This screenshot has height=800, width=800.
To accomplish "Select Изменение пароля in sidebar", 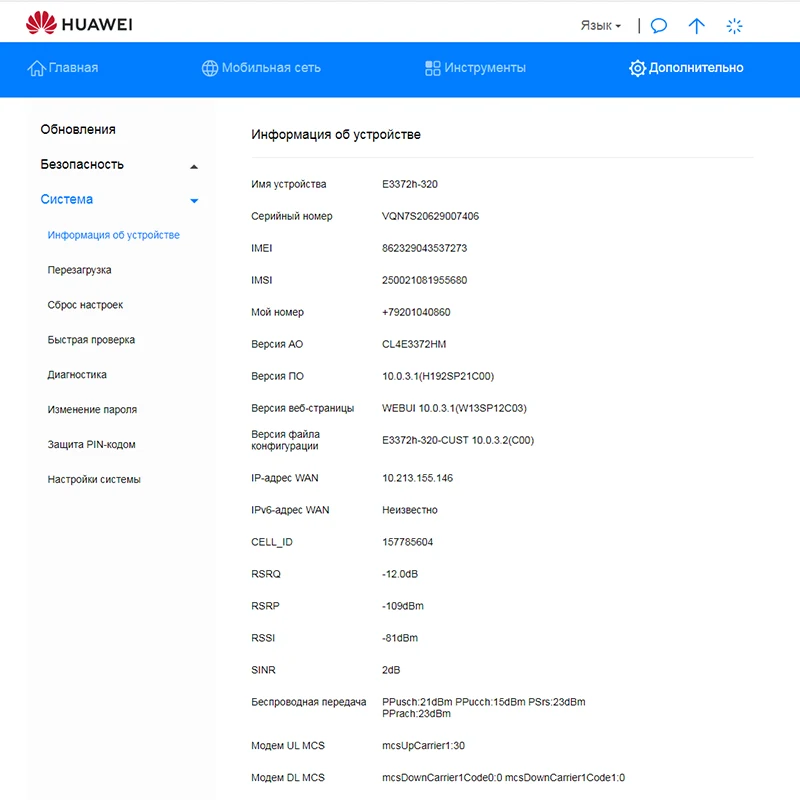I will [92, 410].
